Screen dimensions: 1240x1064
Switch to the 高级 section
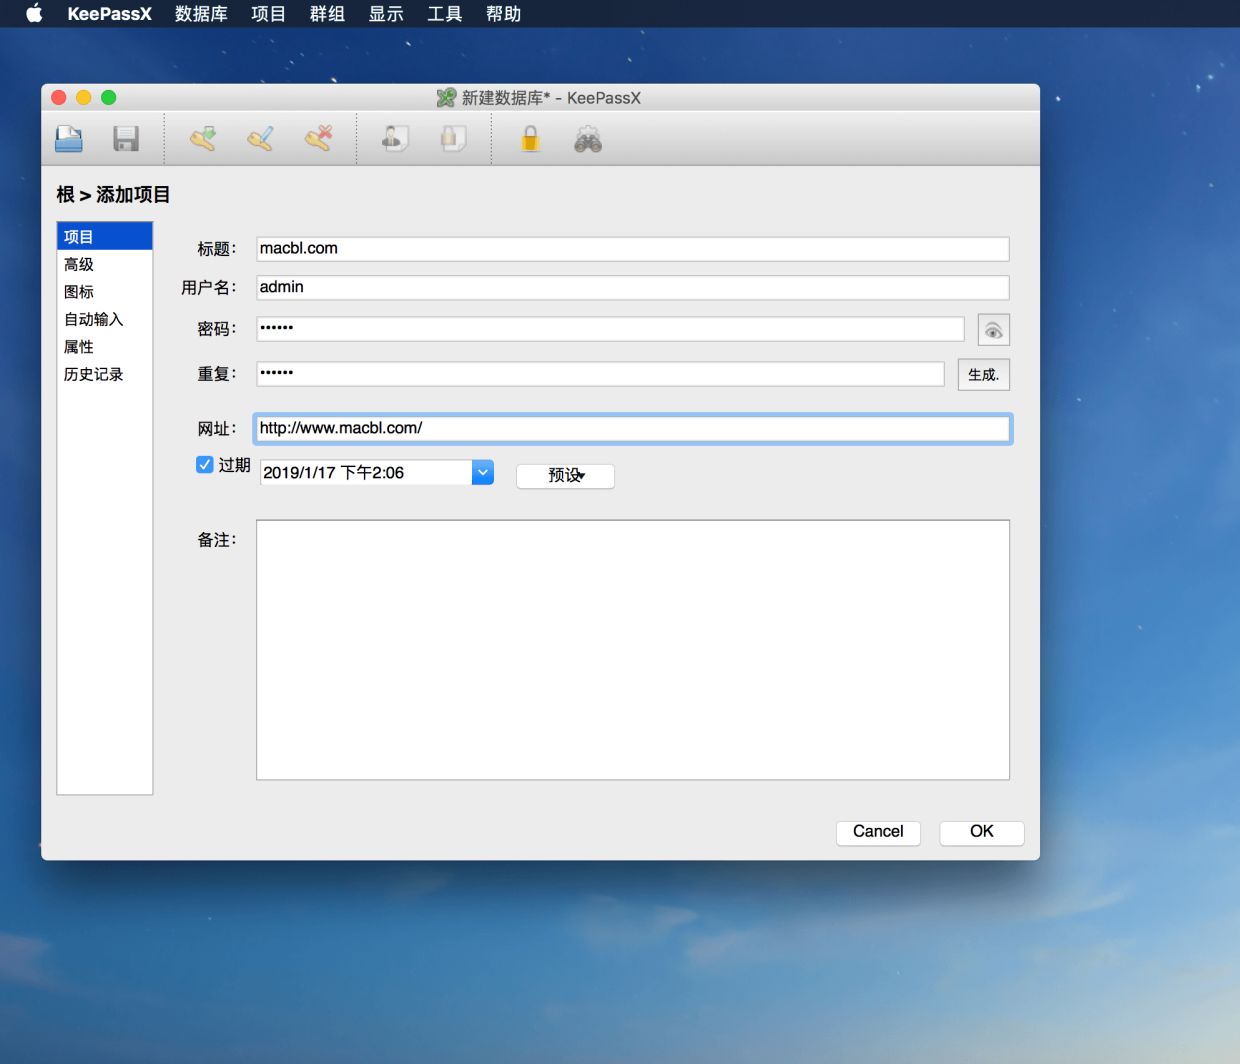(x=105, y=264)
